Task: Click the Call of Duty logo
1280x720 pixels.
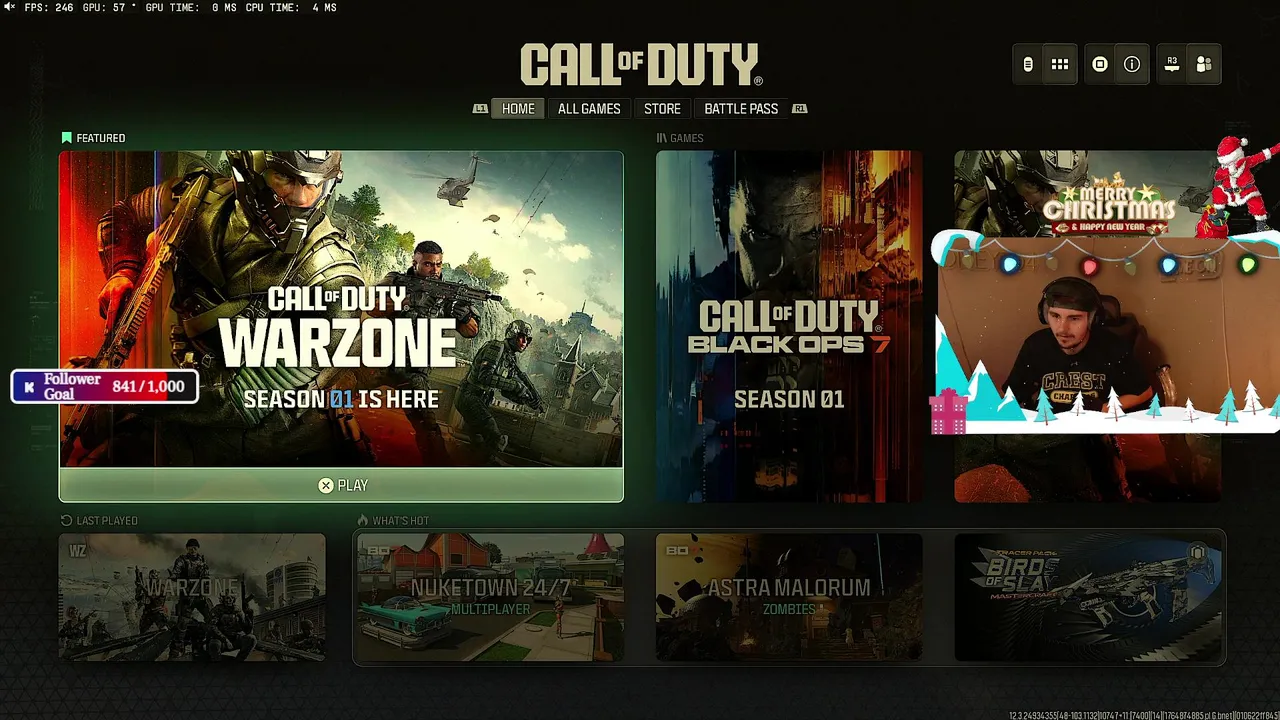Action: (641, 65)
